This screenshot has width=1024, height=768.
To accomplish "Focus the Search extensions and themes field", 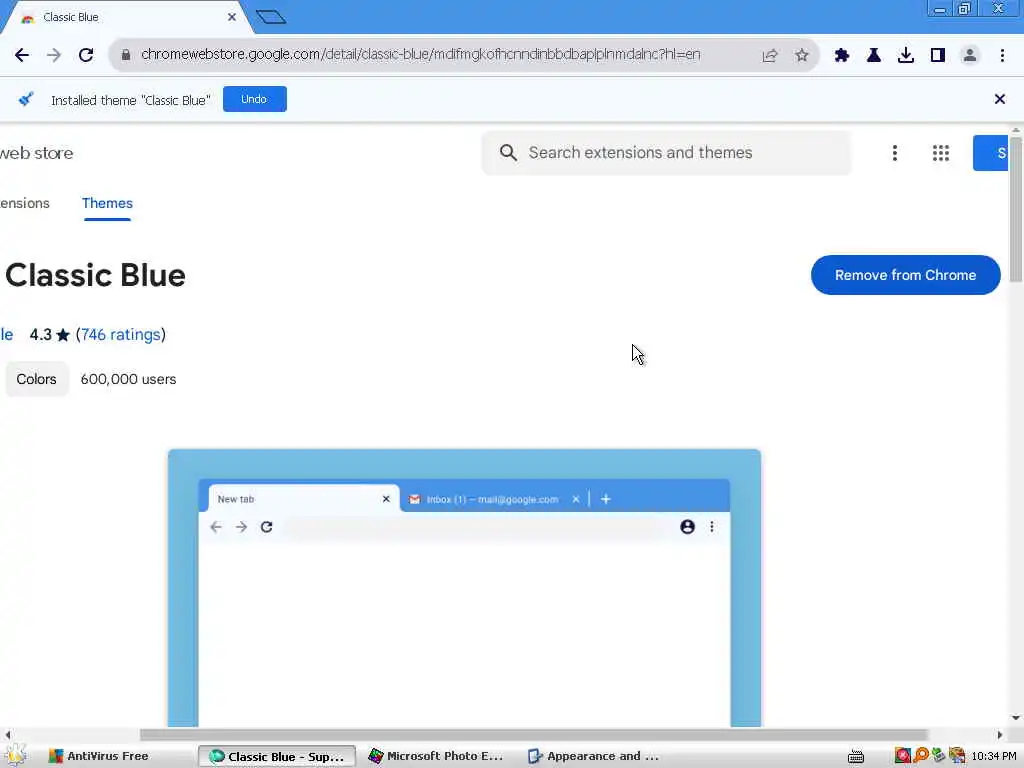I will 666,153.
